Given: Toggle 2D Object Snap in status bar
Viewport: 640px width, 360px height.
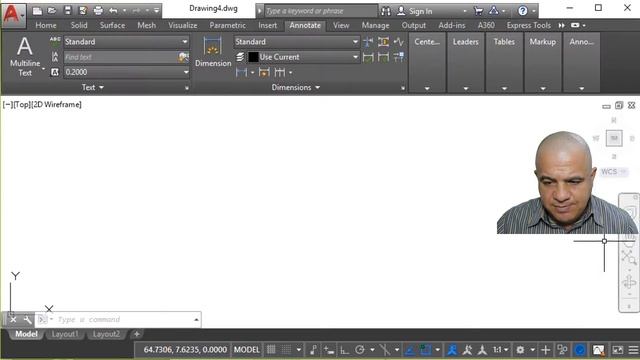Looking at the screenshot, I should (425, 350).
